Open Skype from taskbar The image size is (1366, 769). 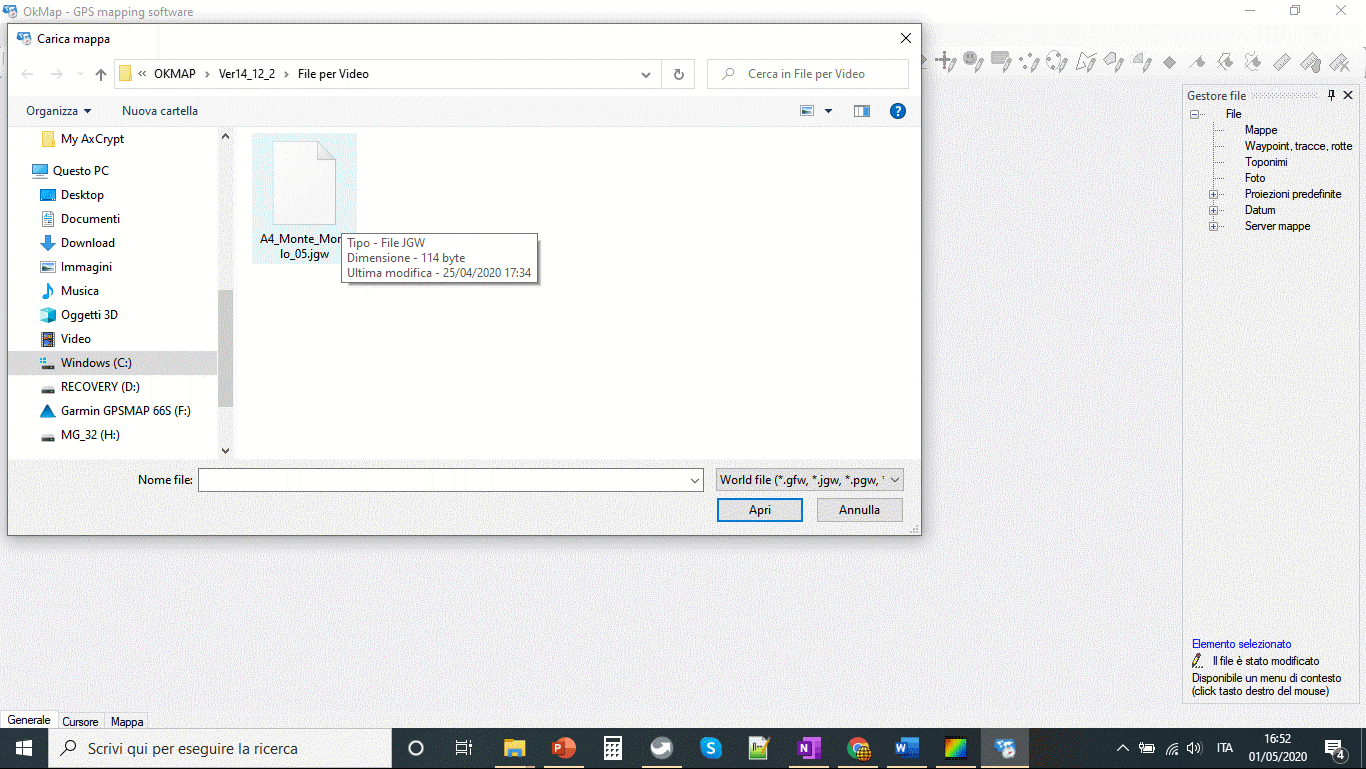tap(711, 748)
